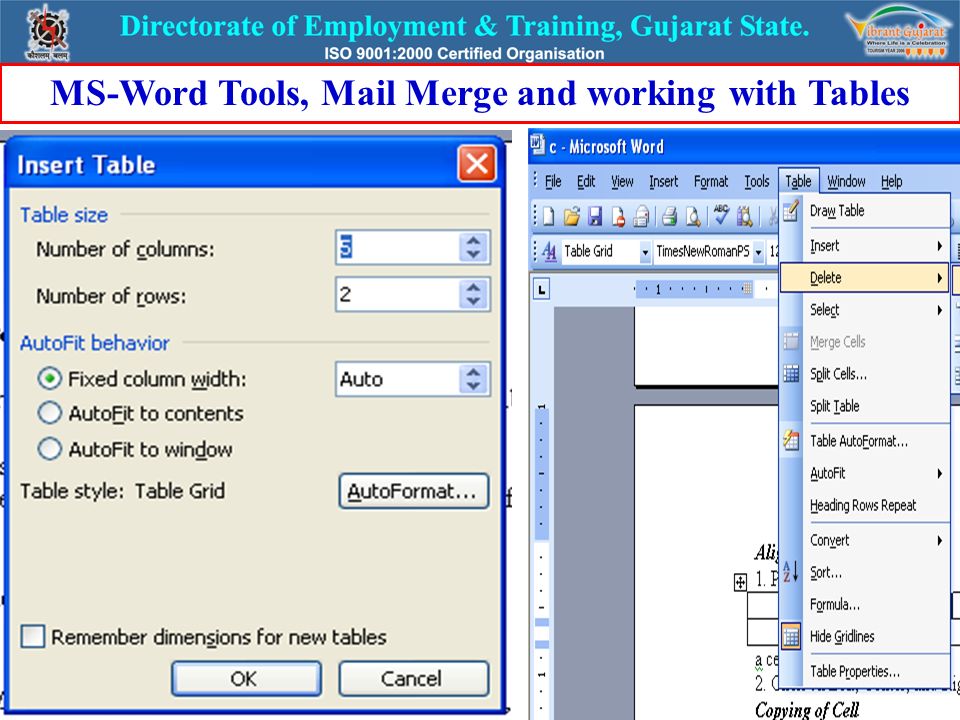
Task: Click the fixed column width Auto field
Action: (x=397, y=379)
